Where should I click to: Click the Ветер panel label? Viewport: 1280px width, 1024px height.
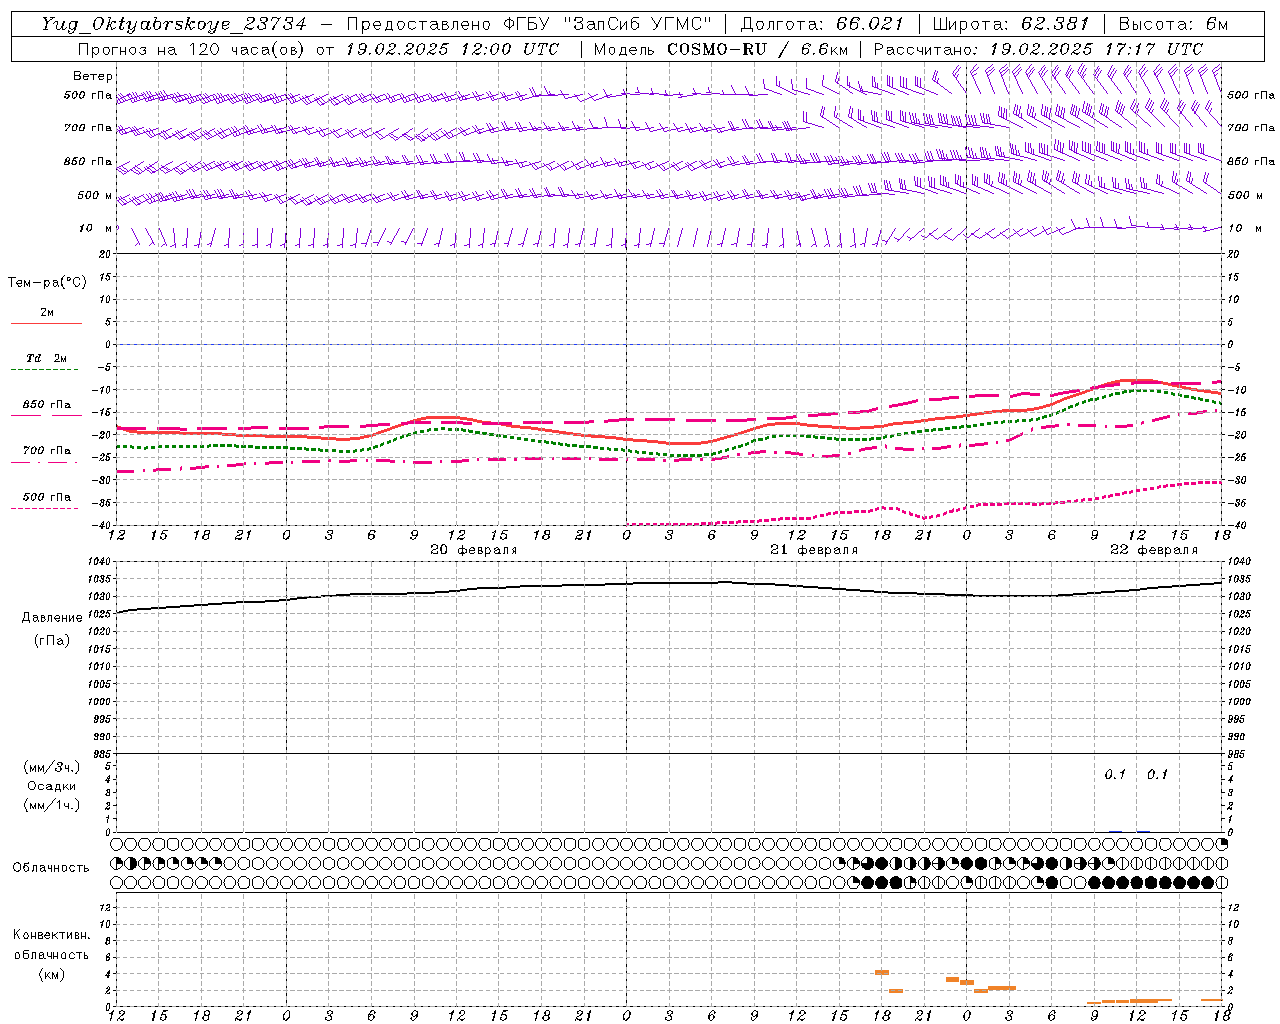coord(93,76)
